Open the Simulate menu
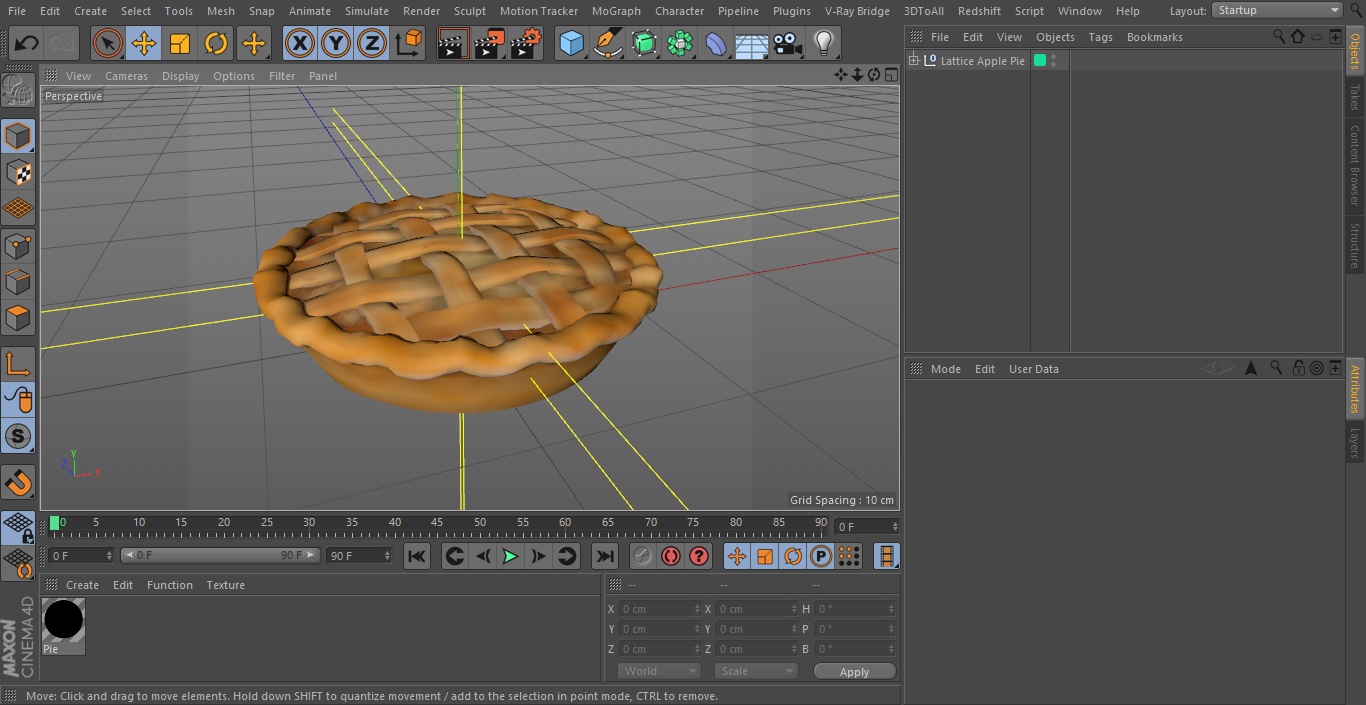Screen dimensions: 1366x705 (x=366, y=11)
